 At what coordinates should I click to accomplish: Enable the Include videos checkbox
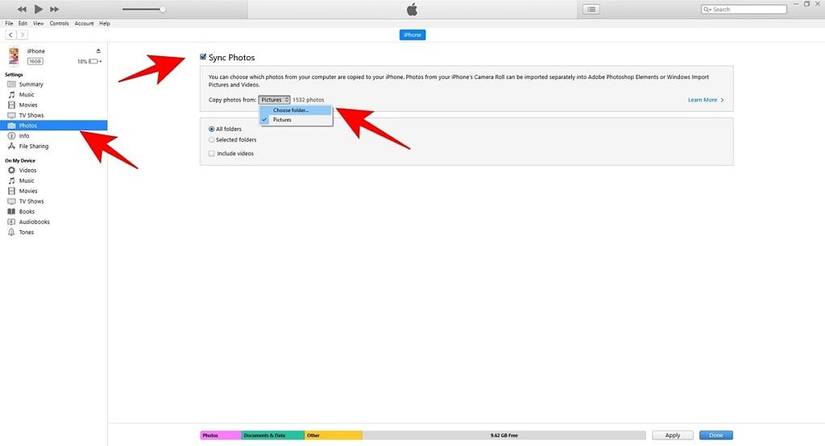tap(212, 154)
